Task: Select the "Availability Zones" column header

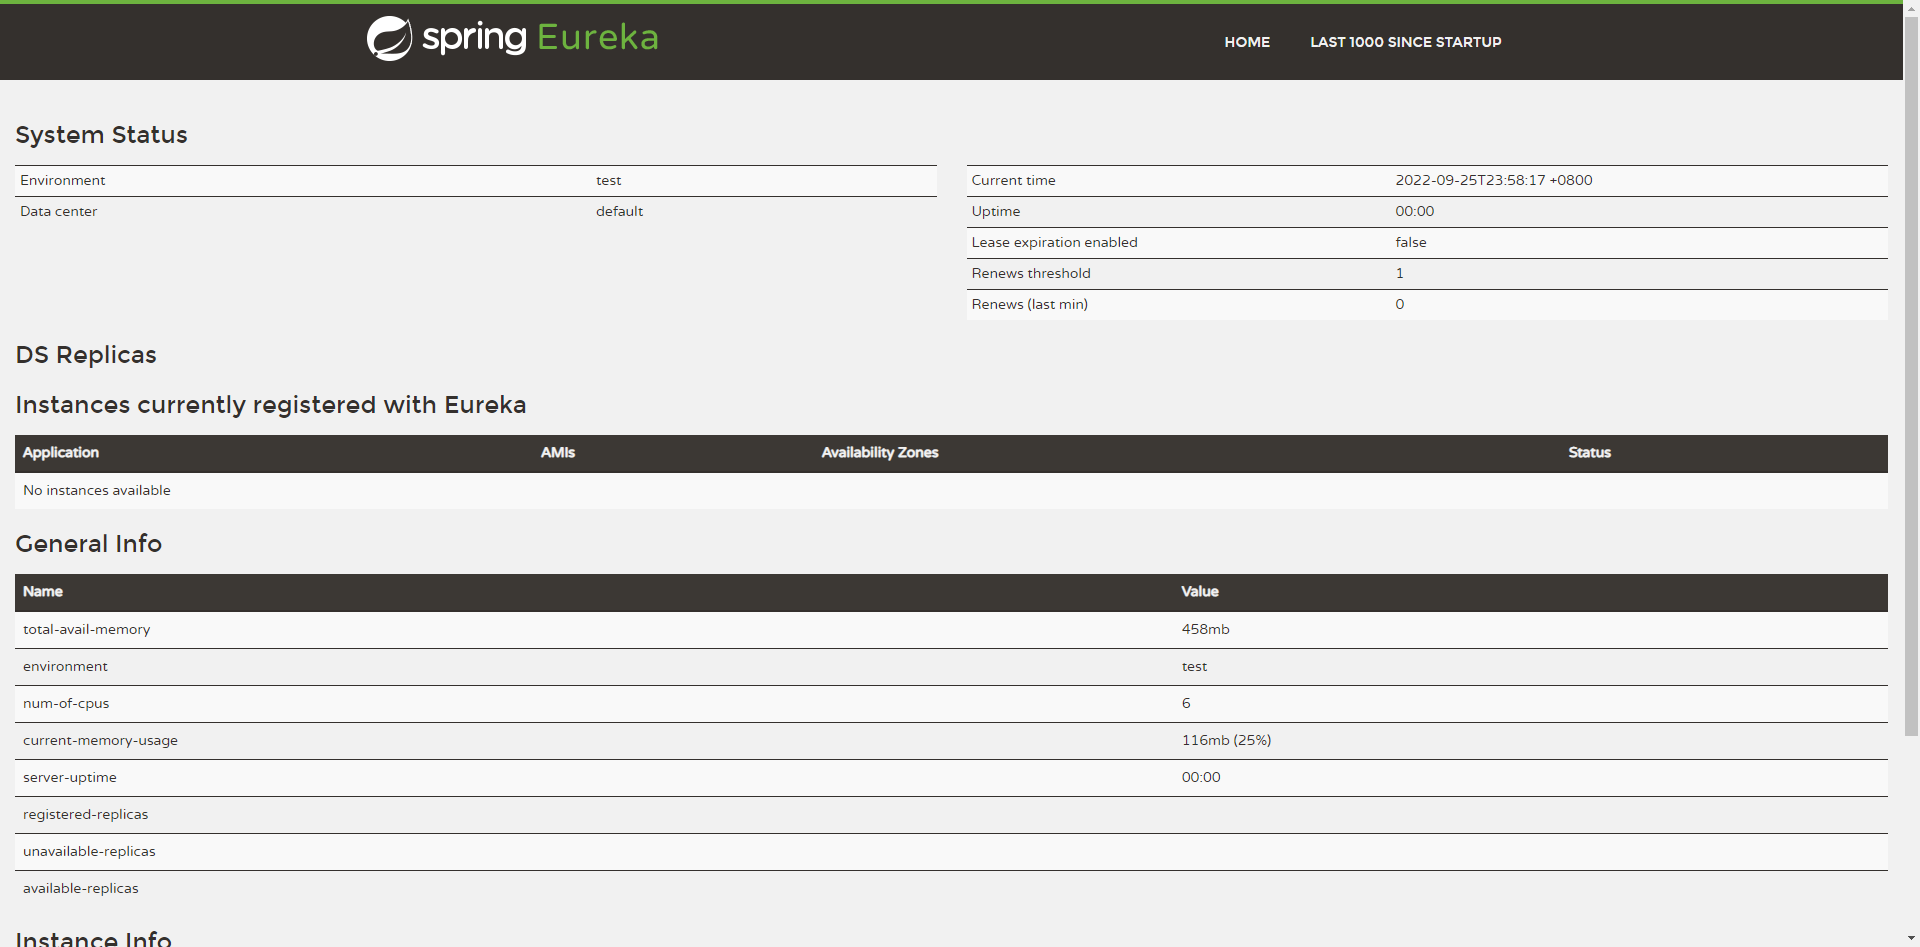Action: click(879, 453)
